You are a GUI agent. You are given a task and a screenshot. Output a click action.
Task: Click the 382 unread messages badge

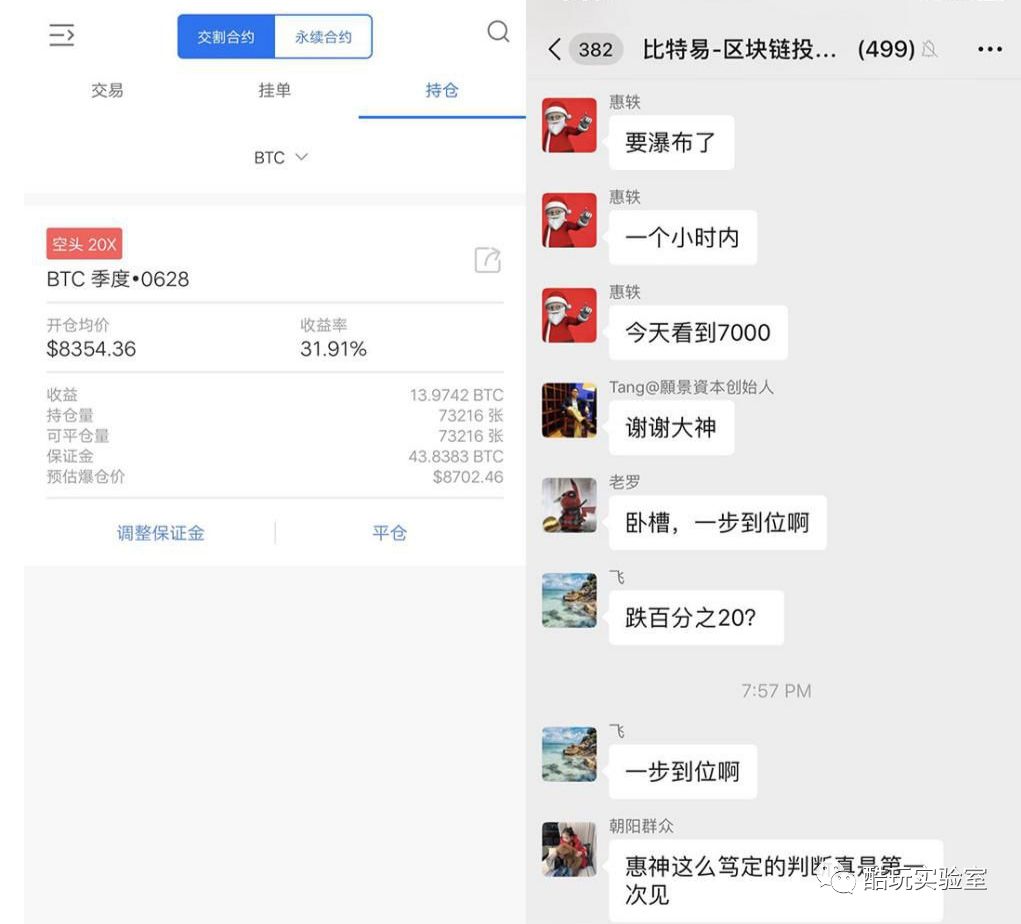pyautogui.click(x=594, y=49)
